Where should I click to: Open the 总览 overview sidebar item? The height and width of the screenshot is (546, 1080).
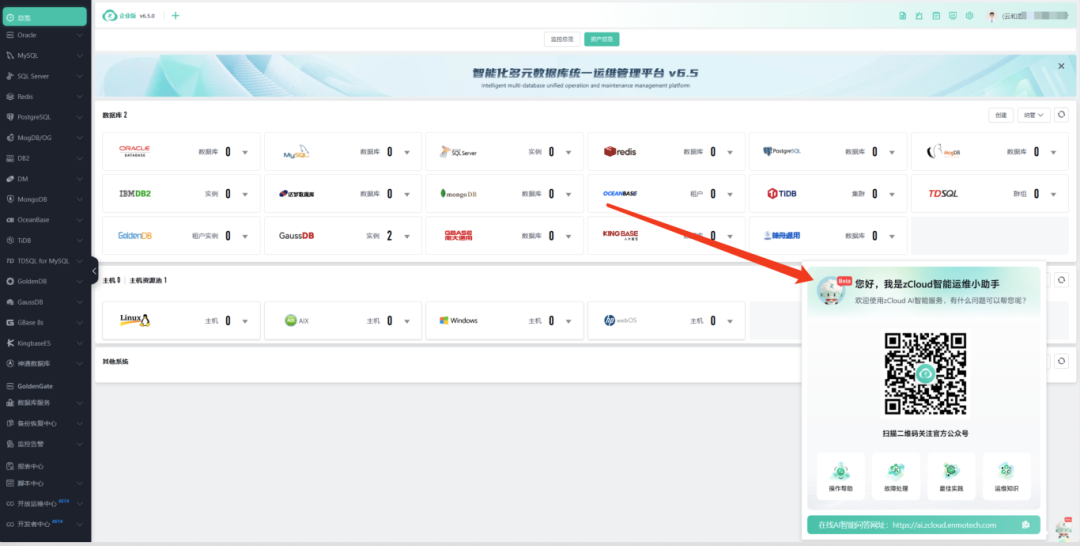[45, 17]
